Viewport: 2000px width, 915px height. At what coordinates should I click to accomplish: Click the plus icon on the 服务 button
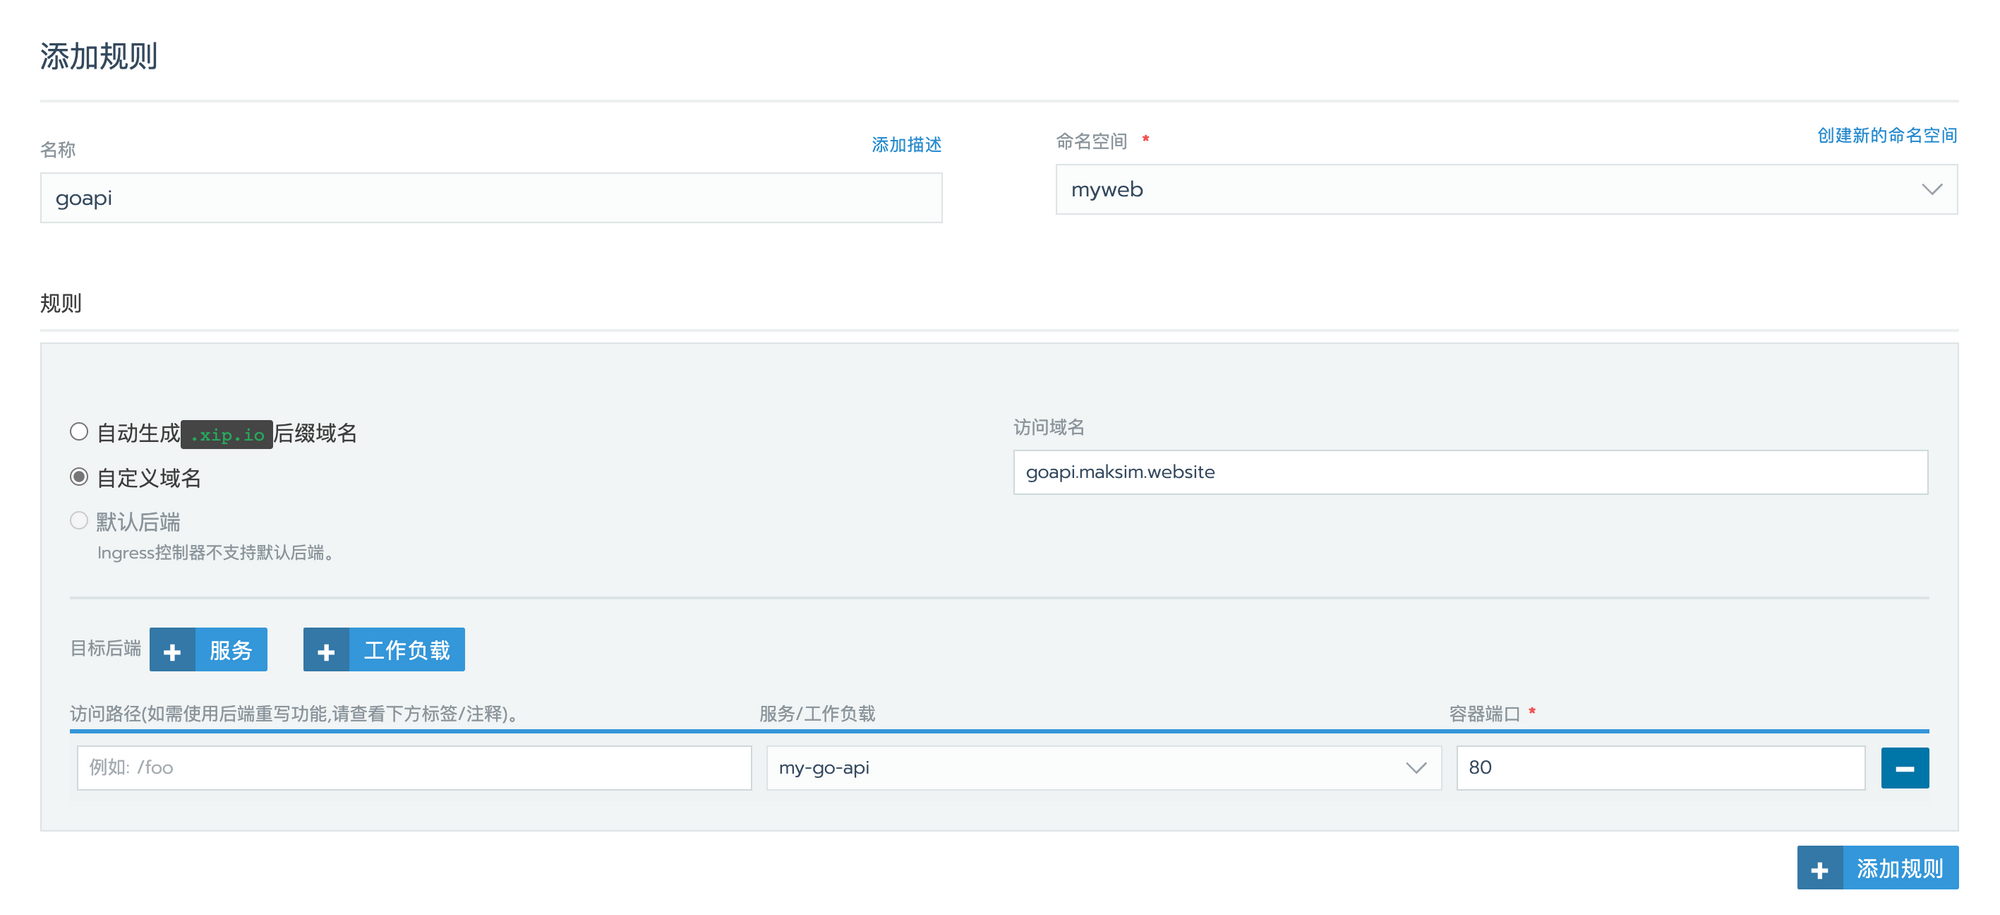tap(172, 651)
